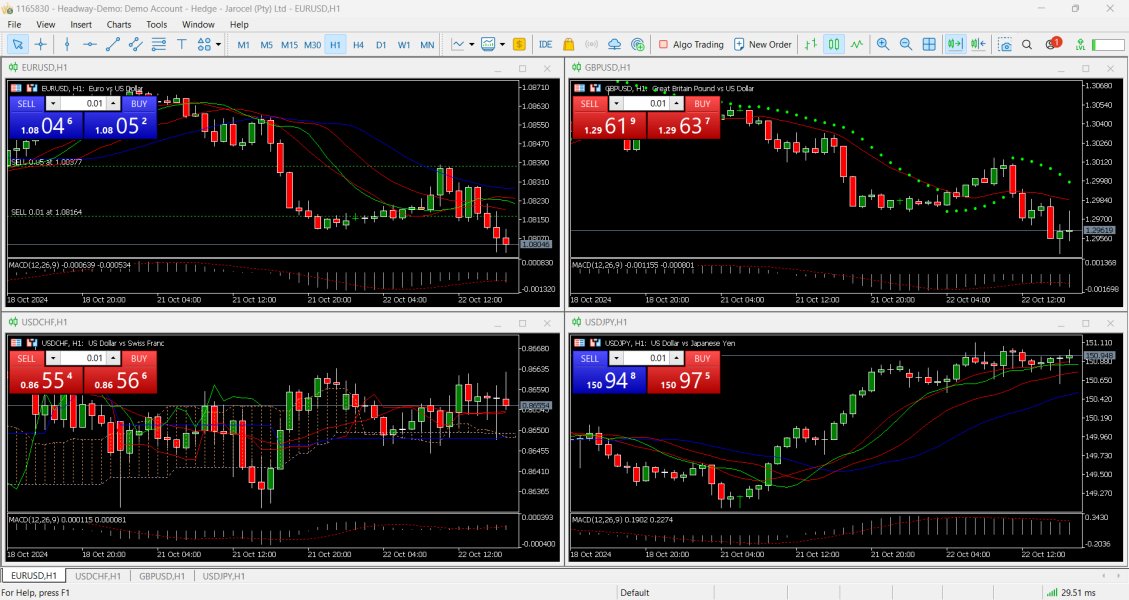Open the Tools menu
This screenshot has height=600, width=1129.
click(156, 24)
